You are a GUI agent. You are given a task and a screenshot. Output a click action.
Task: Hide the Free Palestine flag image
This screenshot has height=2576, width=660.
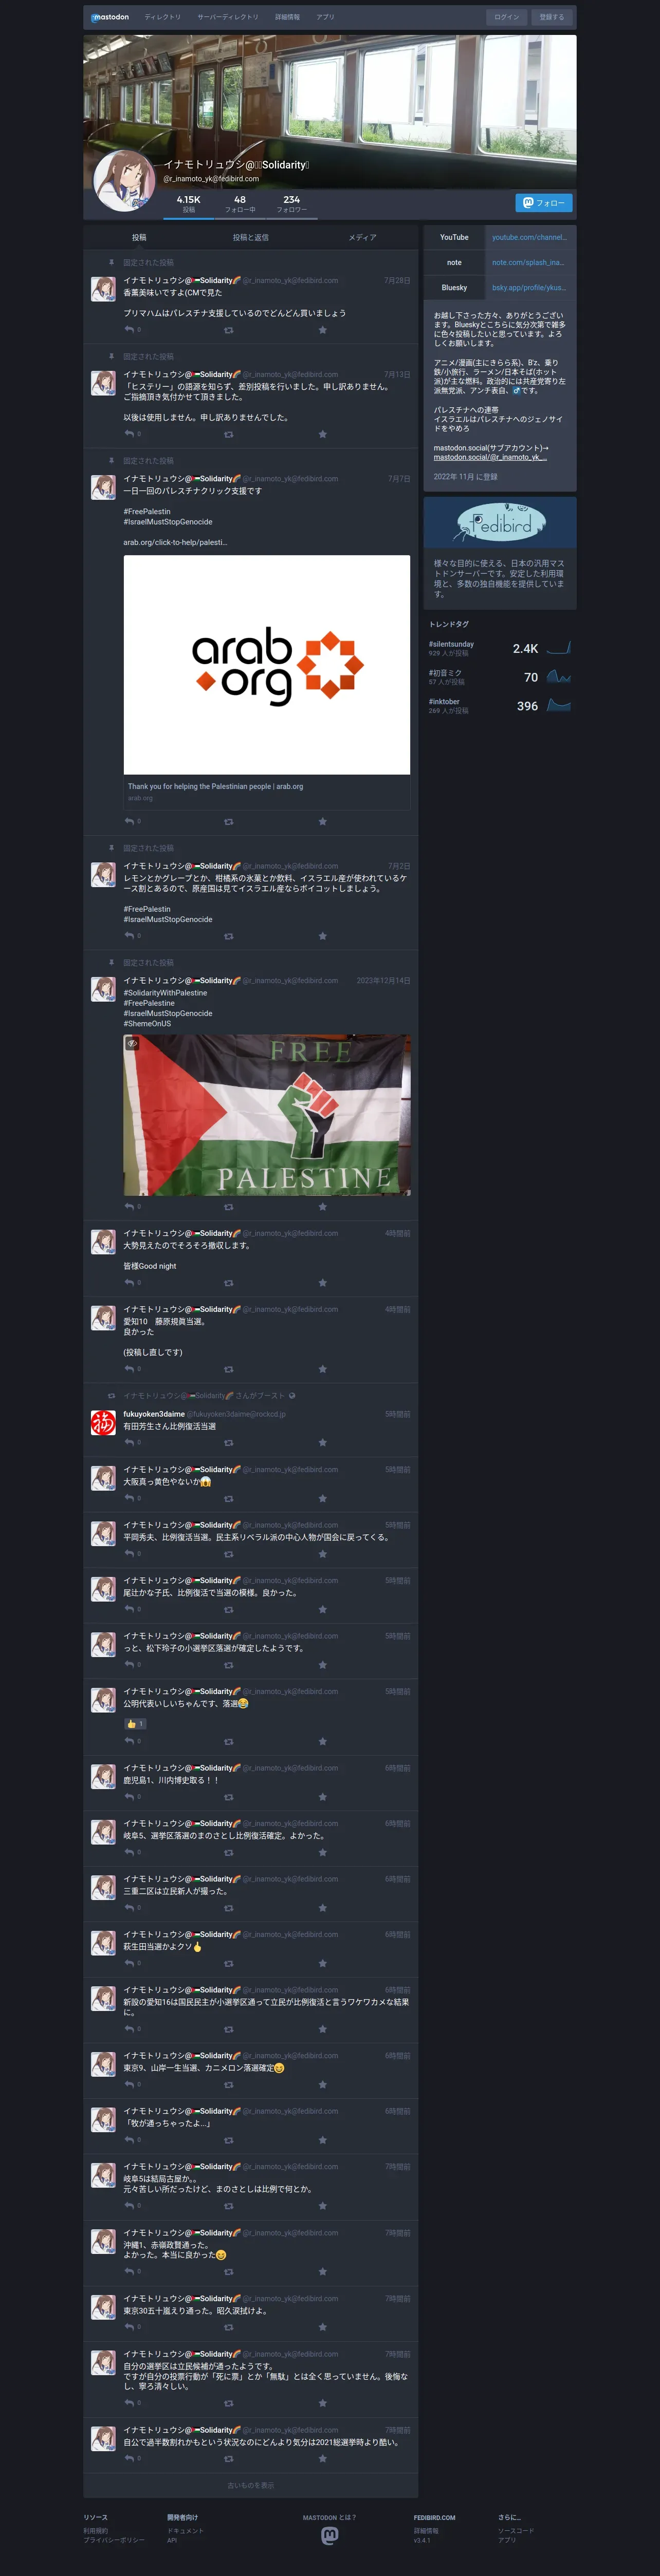131,1043
